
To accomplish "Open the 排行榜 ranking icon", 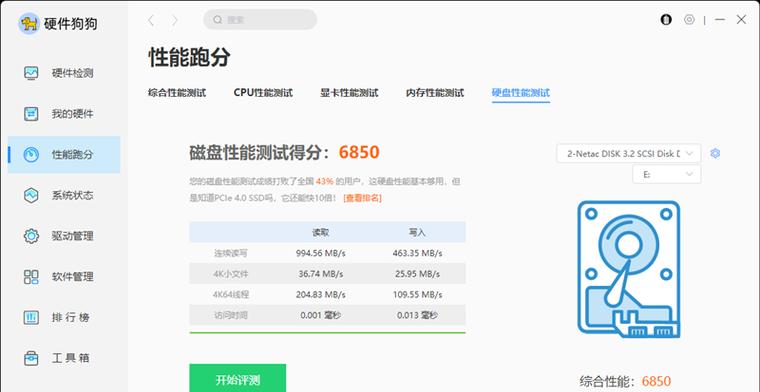I will click(31, 317).
